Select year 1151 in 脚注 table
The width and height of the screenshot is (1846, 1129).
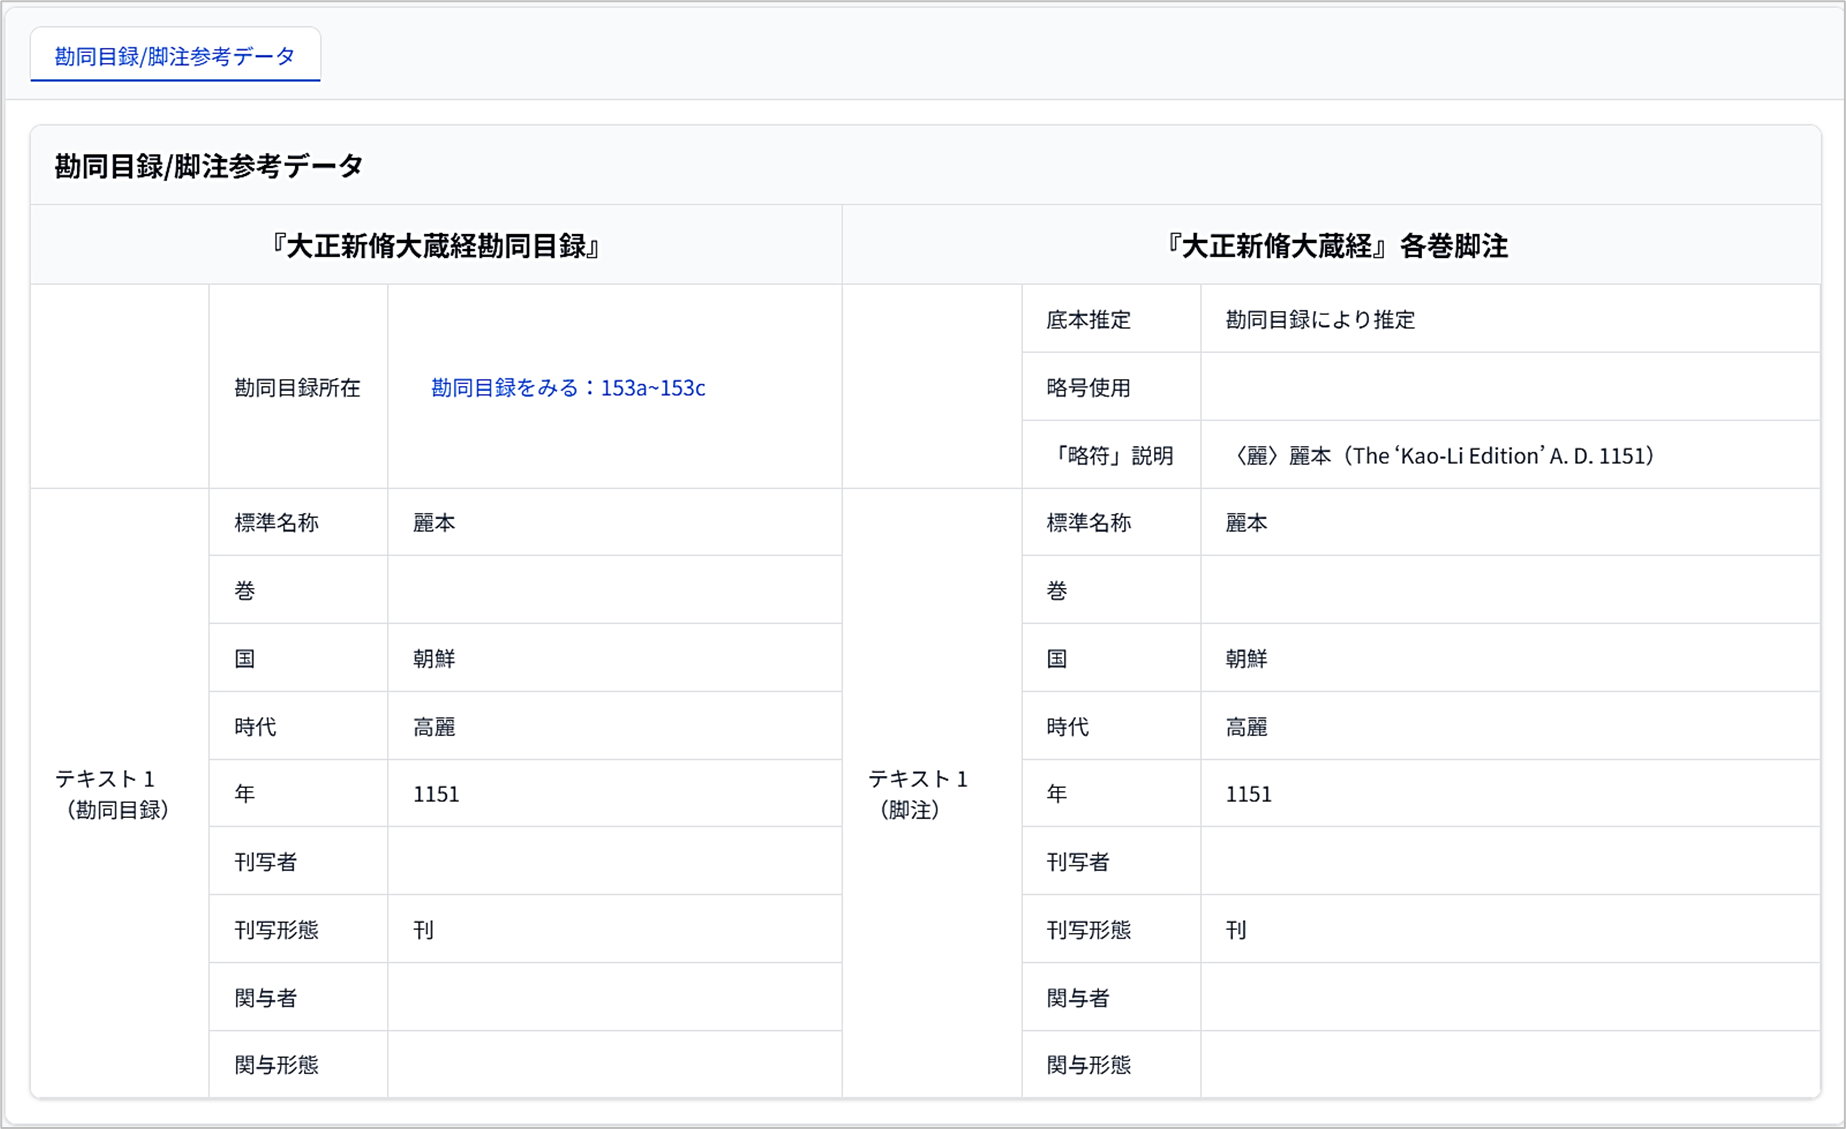coord(1248,794)
